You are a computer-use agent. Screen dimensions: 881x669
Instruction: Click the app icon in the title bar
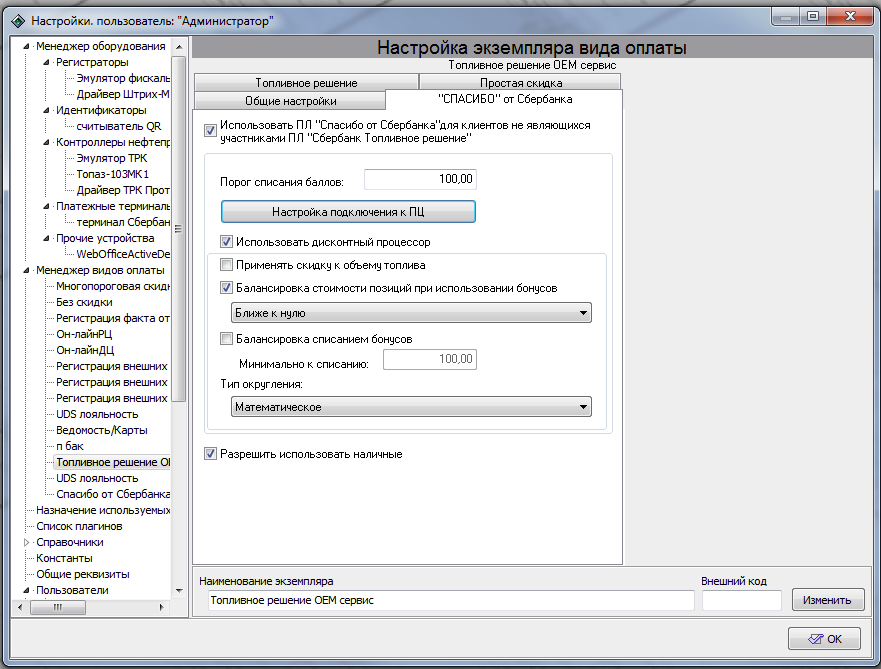pos(18,21)
